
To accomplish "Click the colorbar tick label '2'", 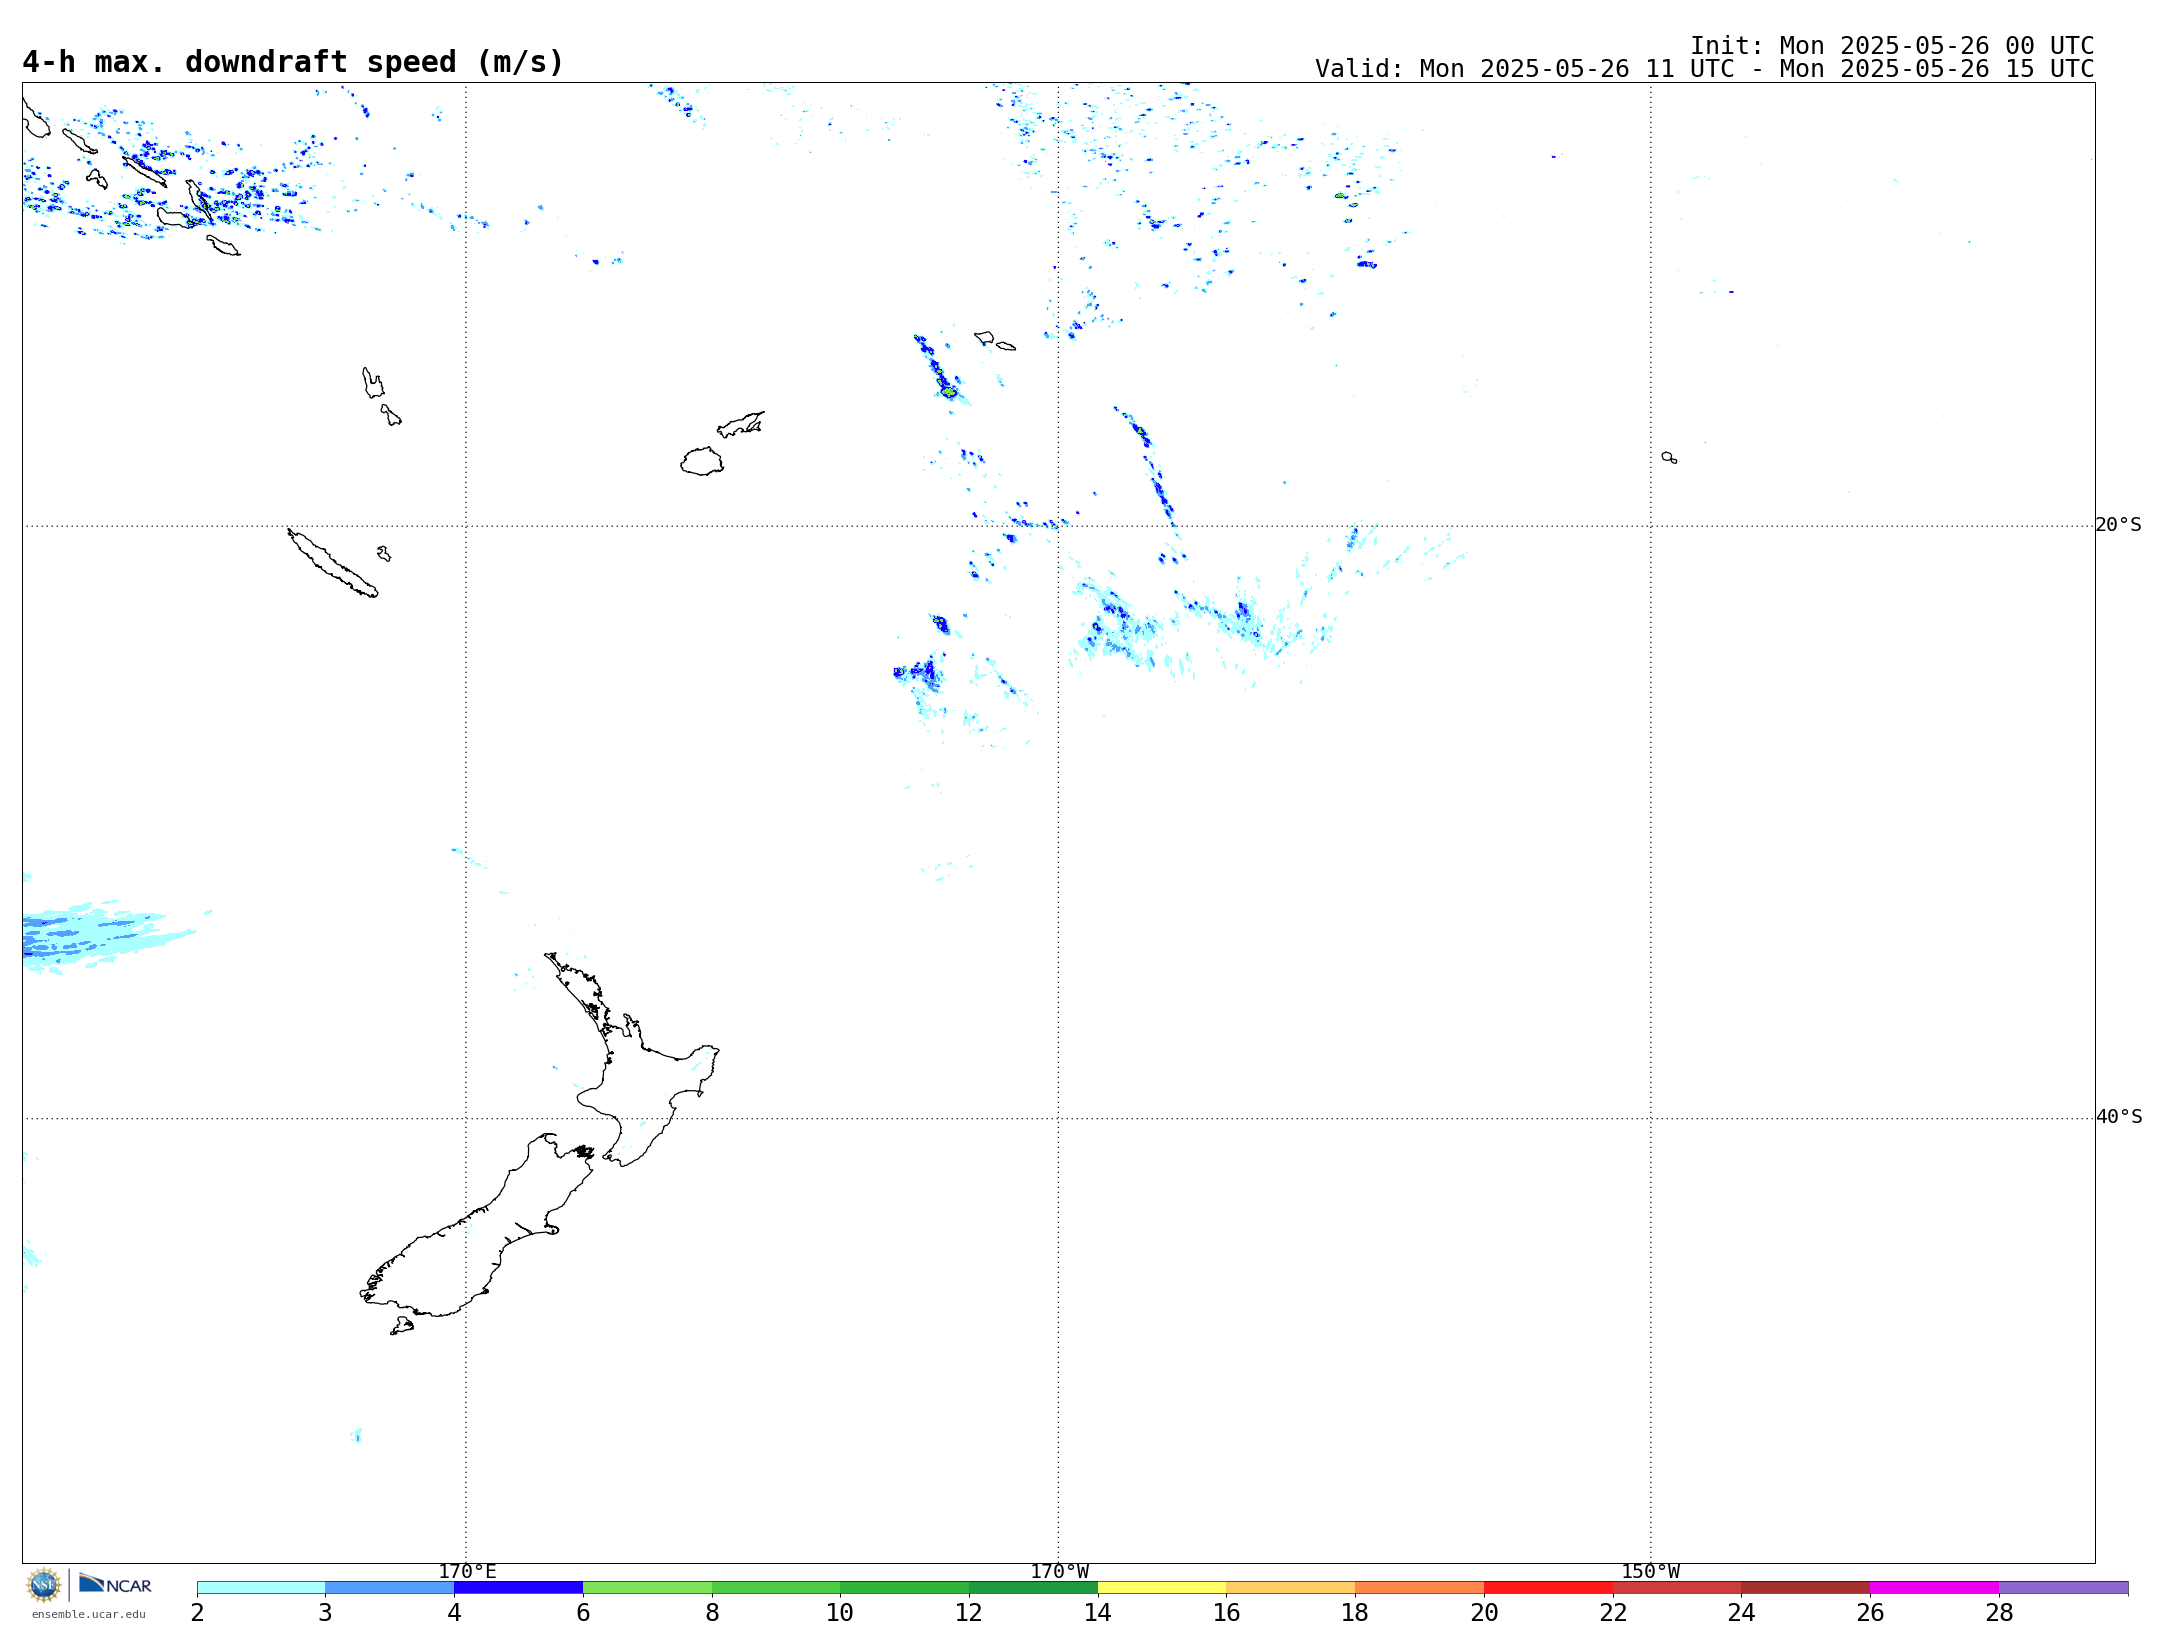I will (x=197, y=1613).
